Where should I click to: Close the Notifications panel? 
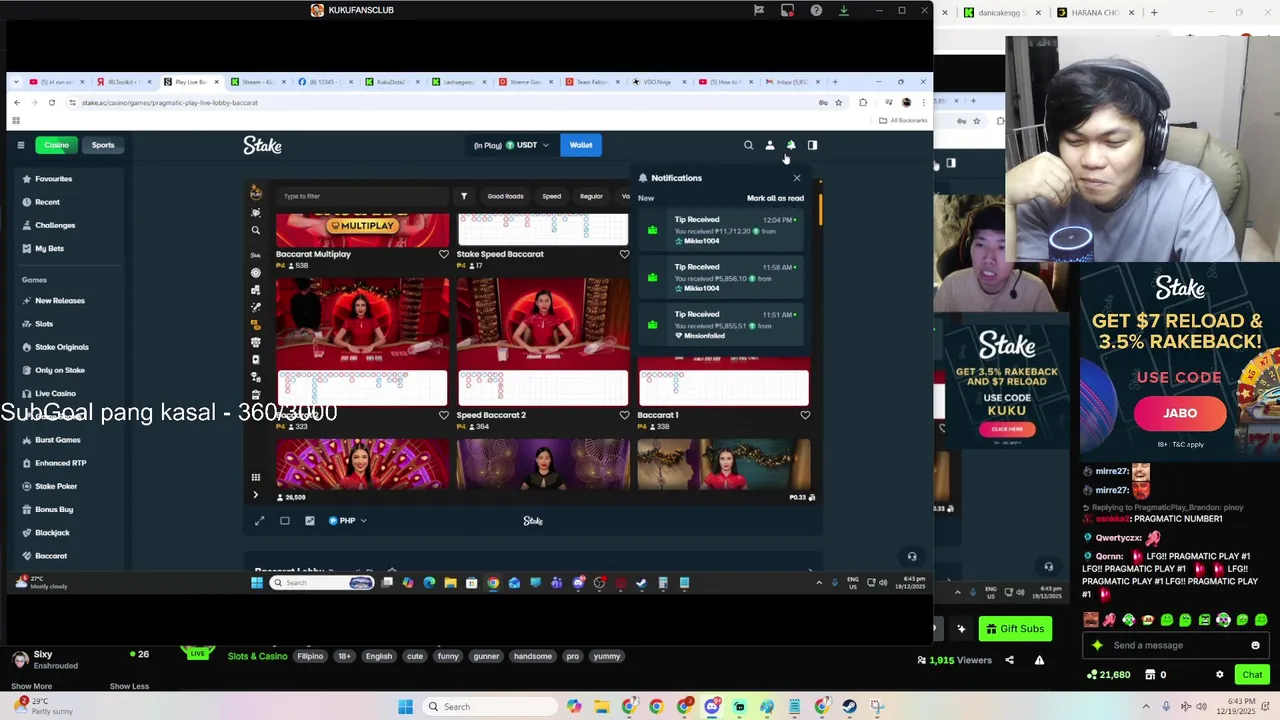(797, 178)
